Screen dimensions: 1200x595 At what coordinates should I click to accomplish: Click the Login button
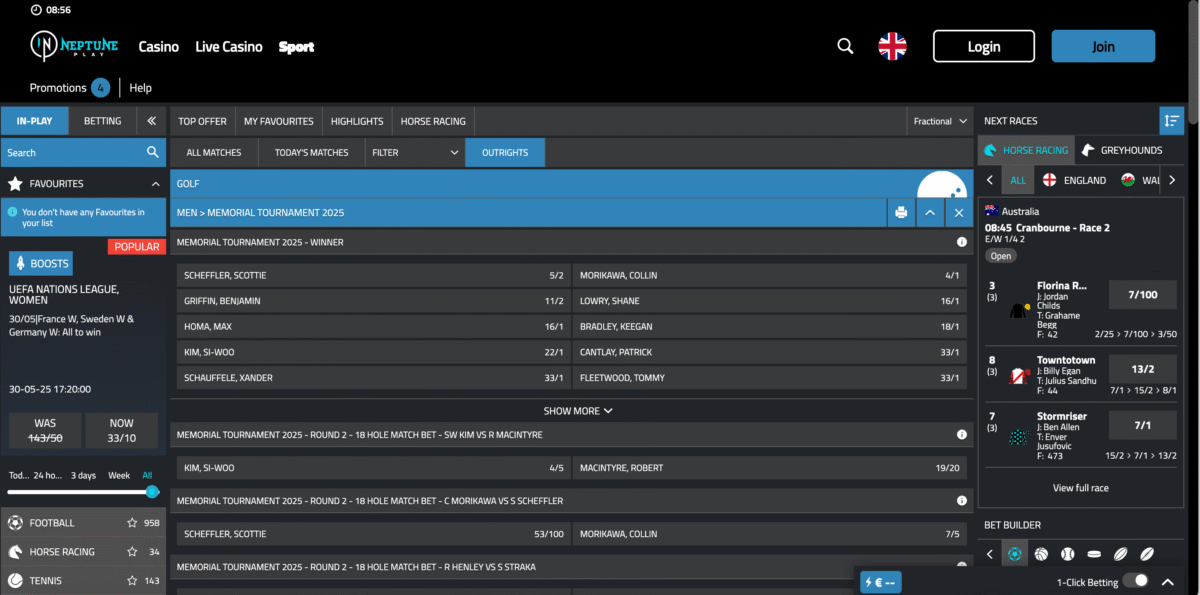[984, 46]
